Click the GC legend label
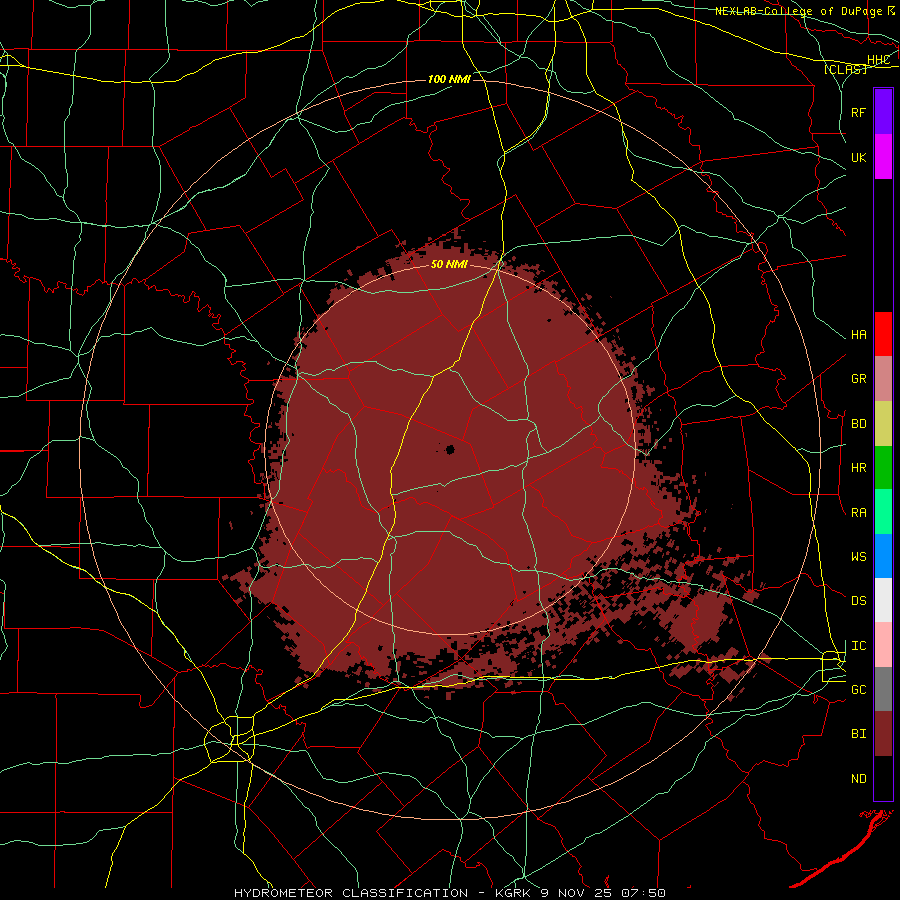 coord(858,689)
